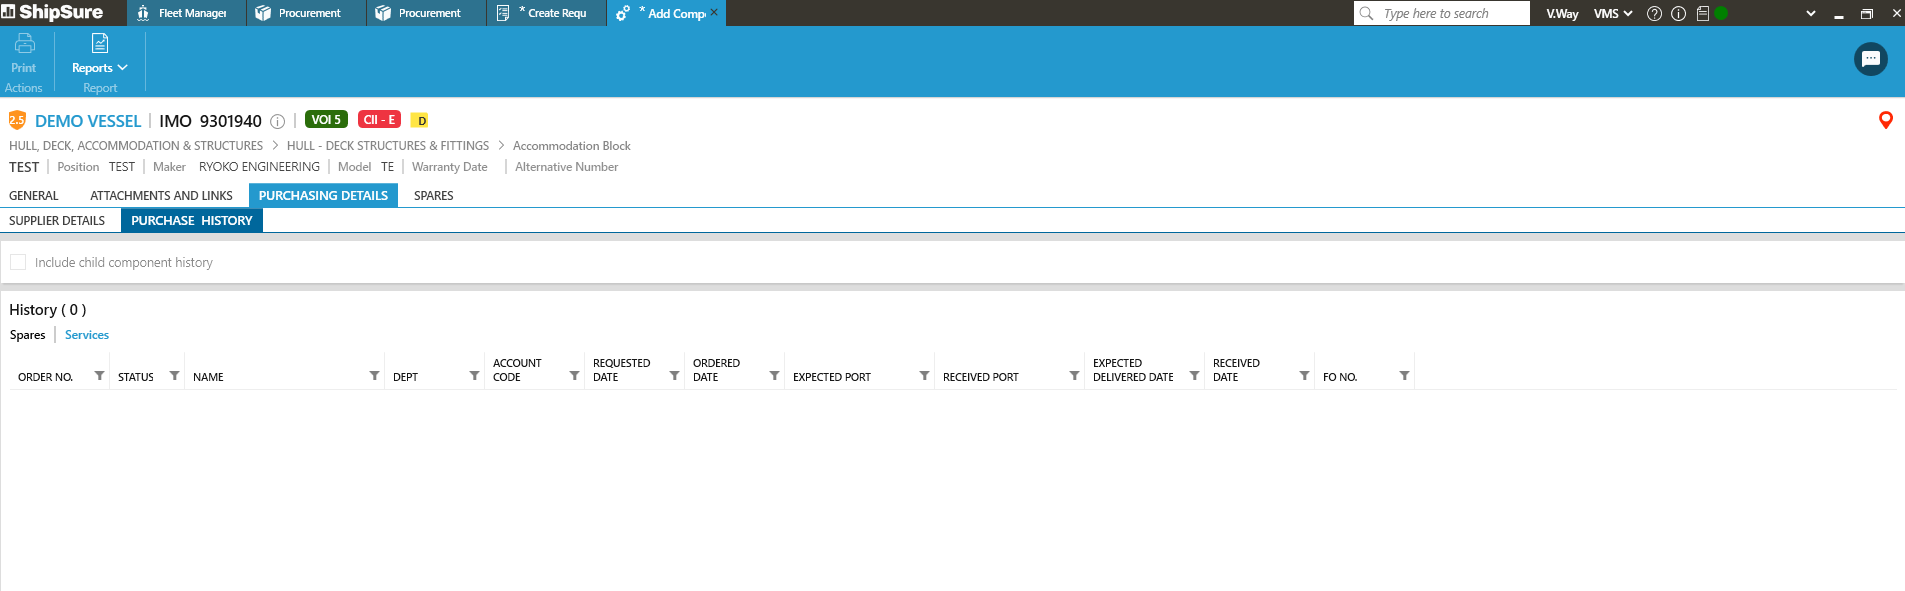Switch to the ATTACHMENTS AND LINKS tab
The height and width of the screenshot is (591, 1905).
tap(161, 196)
